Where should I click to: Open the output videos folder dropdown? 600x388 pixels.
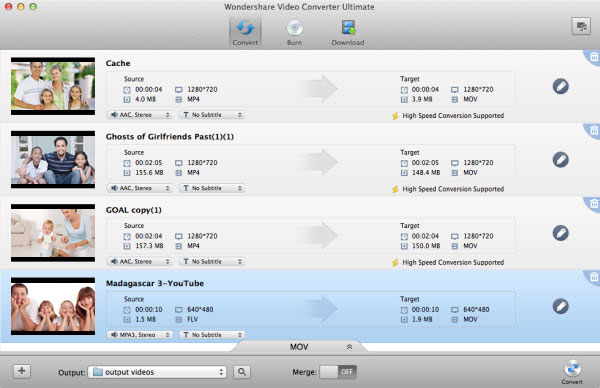157,372
